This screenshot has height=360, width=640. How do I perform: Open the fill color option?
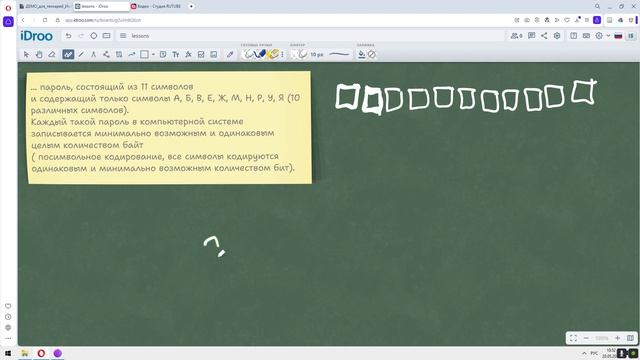[x=361, y=54]
